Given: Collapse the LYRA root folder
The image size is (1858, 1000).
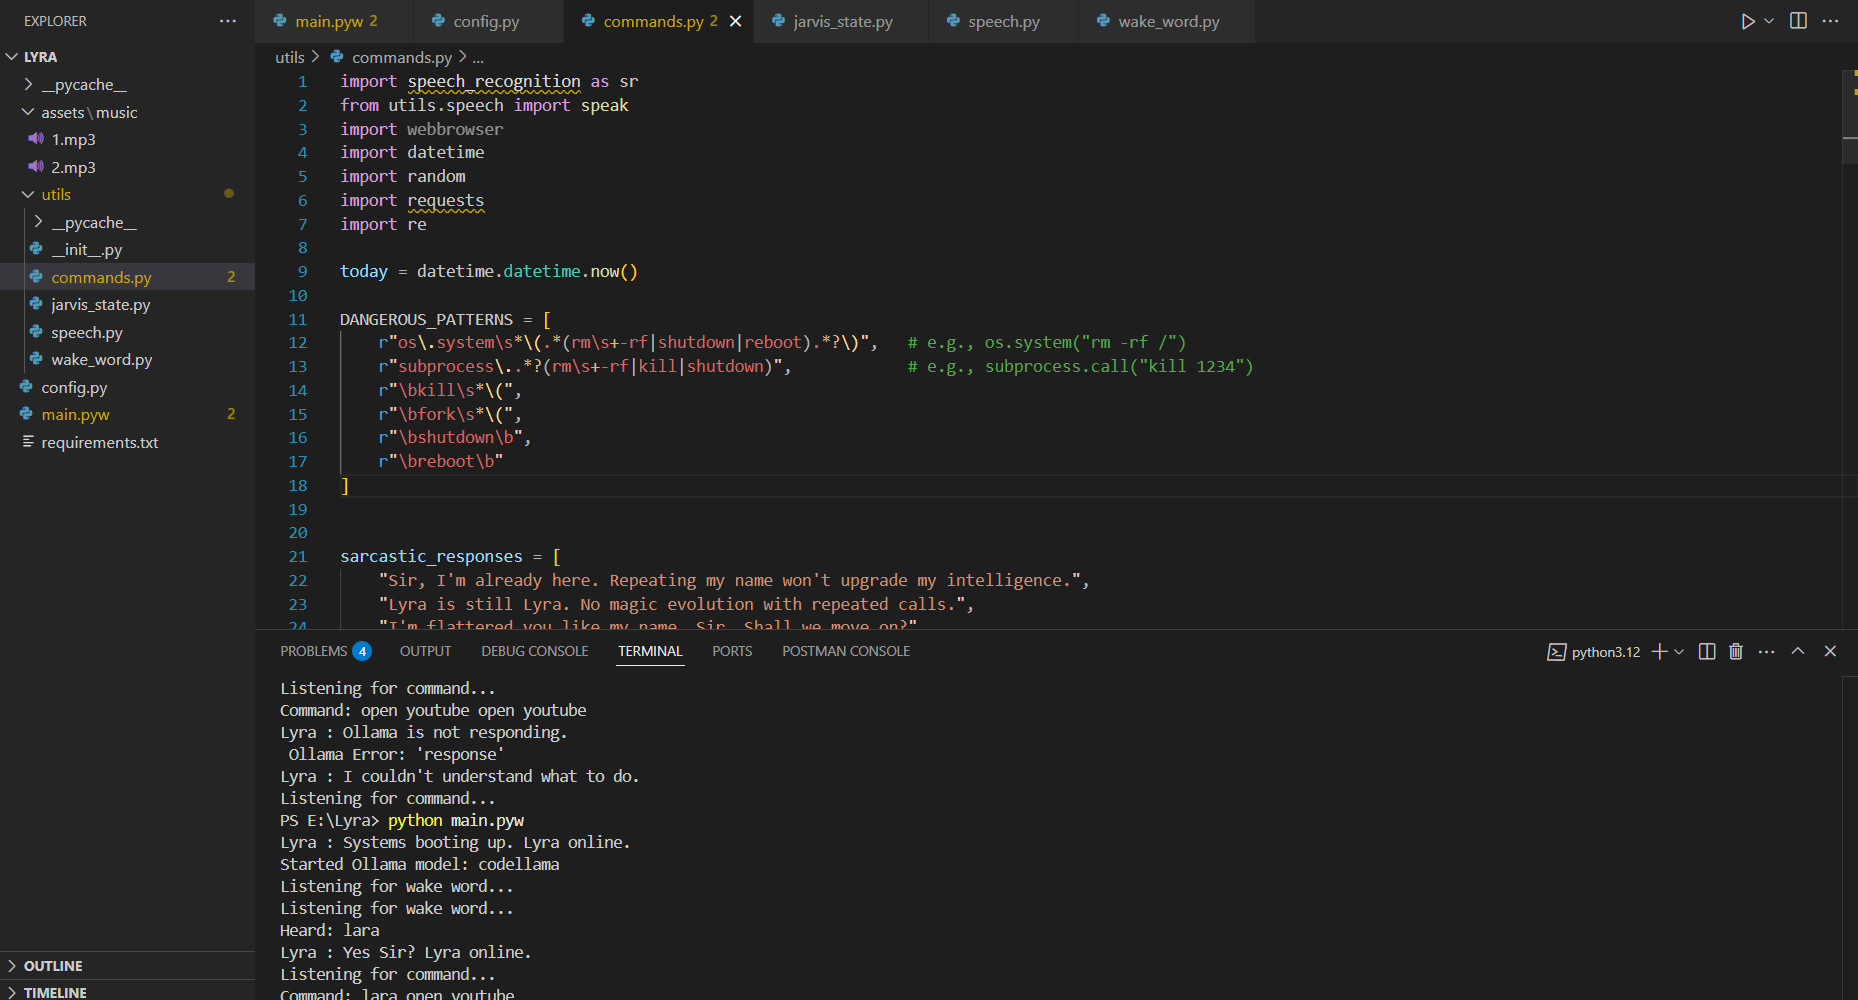Looking at the screenshot, I should pos(12,57).
